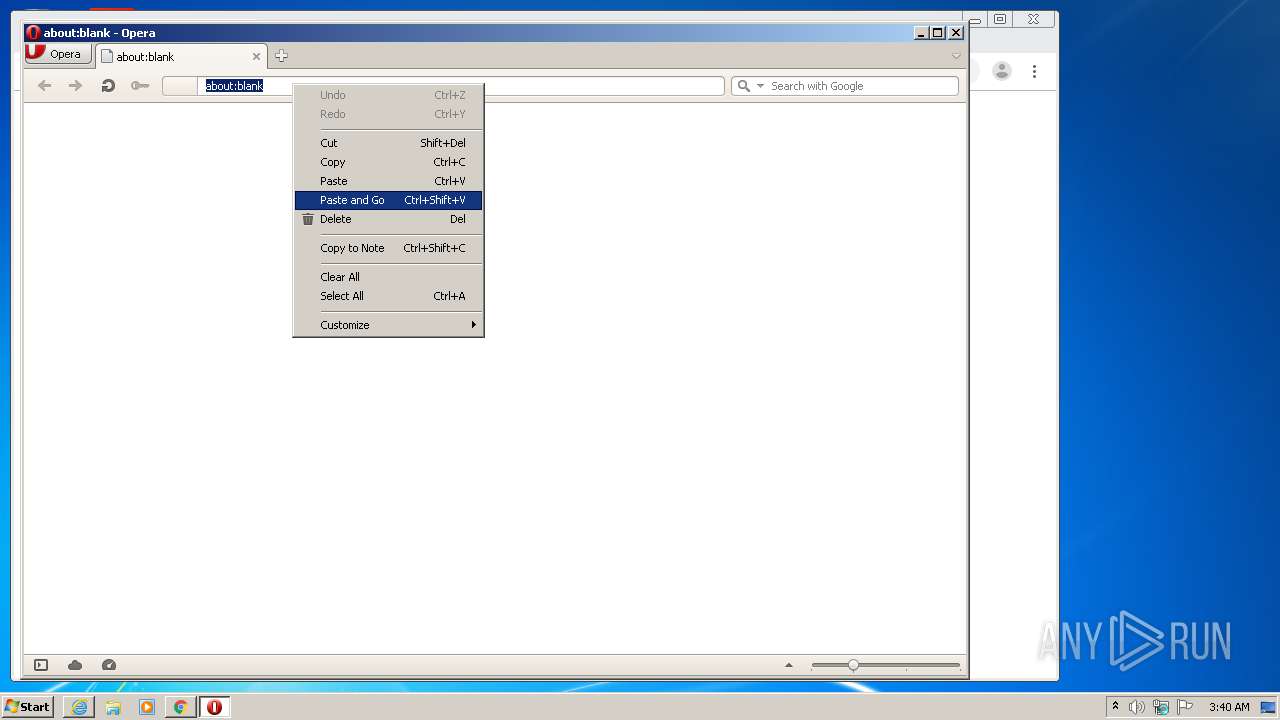Click the Back navigation arrow
Screen dimensions: 1280x720
pyautogui.click(x=44, y=86)
